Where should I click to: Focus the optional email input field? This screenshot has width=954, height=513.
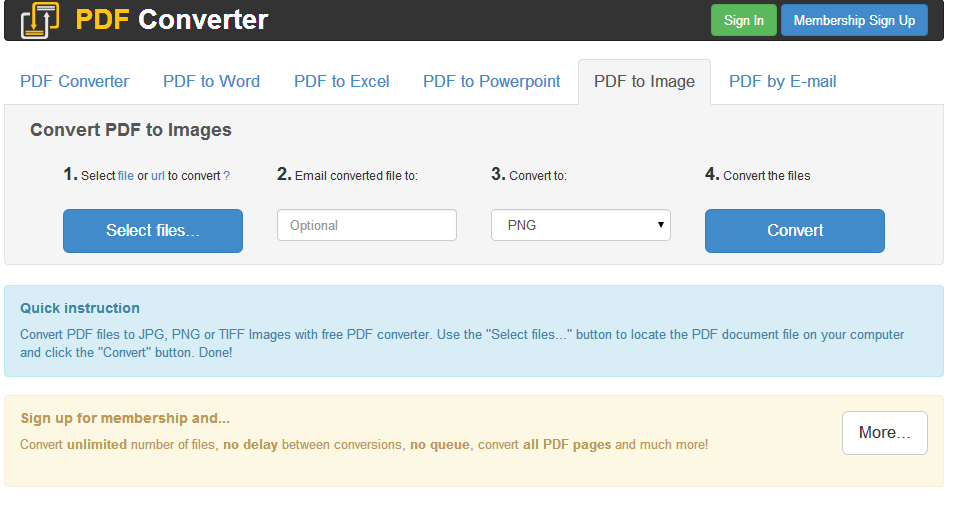point(367,225)
